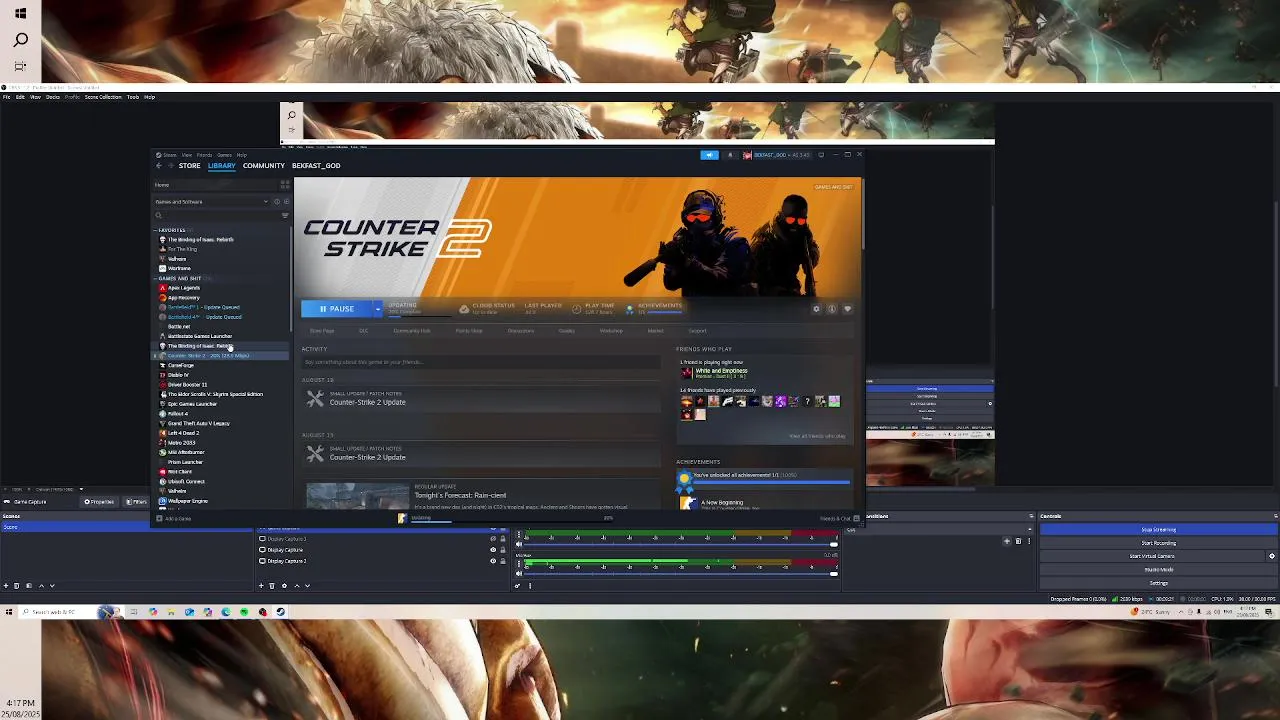Open Tools menu in OBS menu bar
The image size is (1280, 720).
pos(133,97)
